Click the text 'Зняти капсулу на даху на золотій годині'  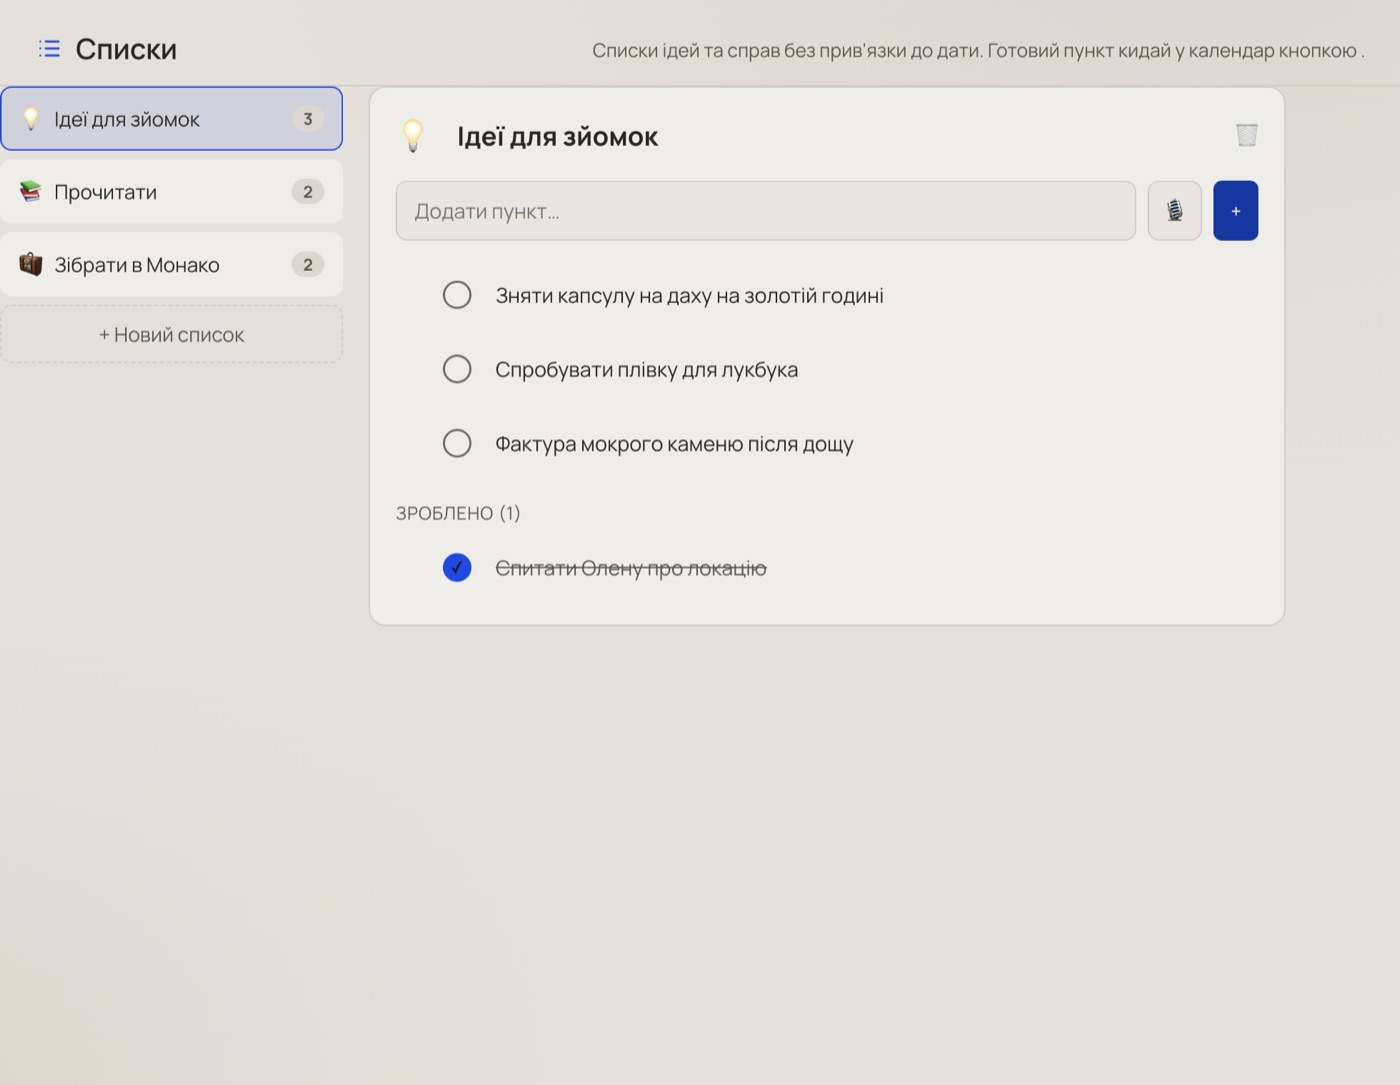click(x=689, y=295)
